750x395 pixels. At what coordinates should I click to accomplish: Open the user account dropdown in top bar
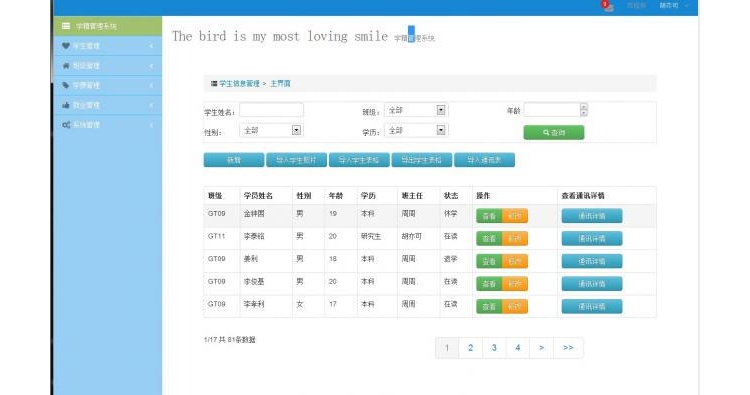(x=674, y=6)
